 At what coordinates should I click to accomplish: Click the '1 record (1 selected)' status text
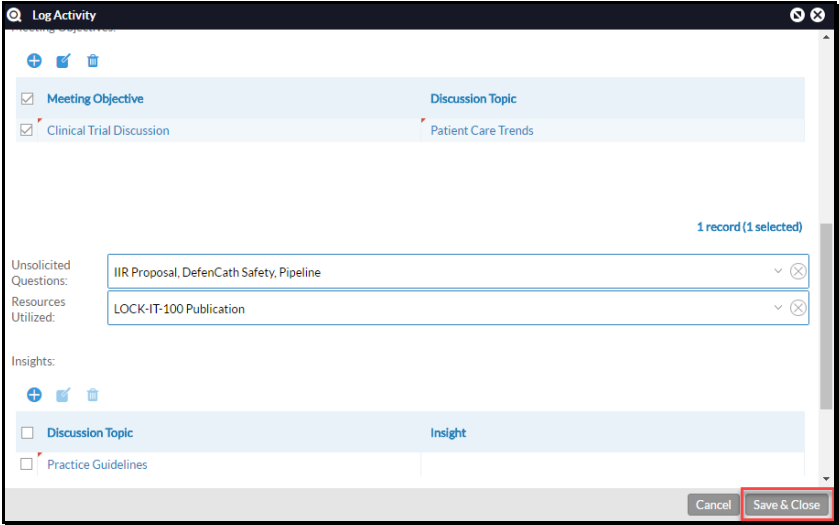click(749, 227)
